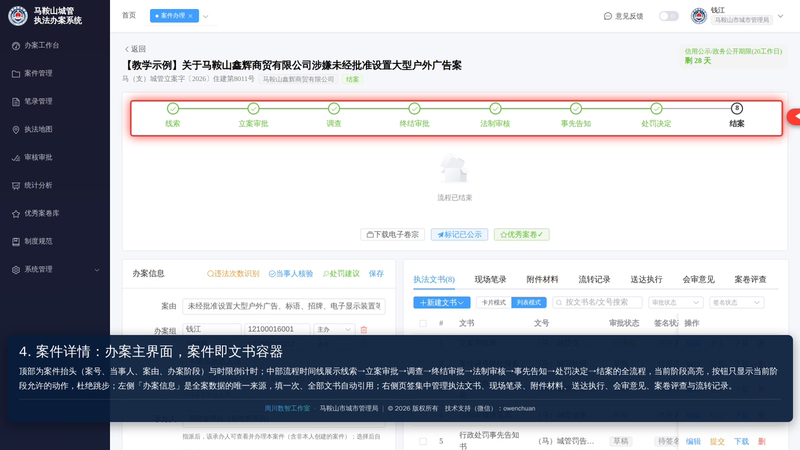This screenshot has height=450, width=800.
Task: Click 编辑 for row 5 document
Action: tap(693, 441)
